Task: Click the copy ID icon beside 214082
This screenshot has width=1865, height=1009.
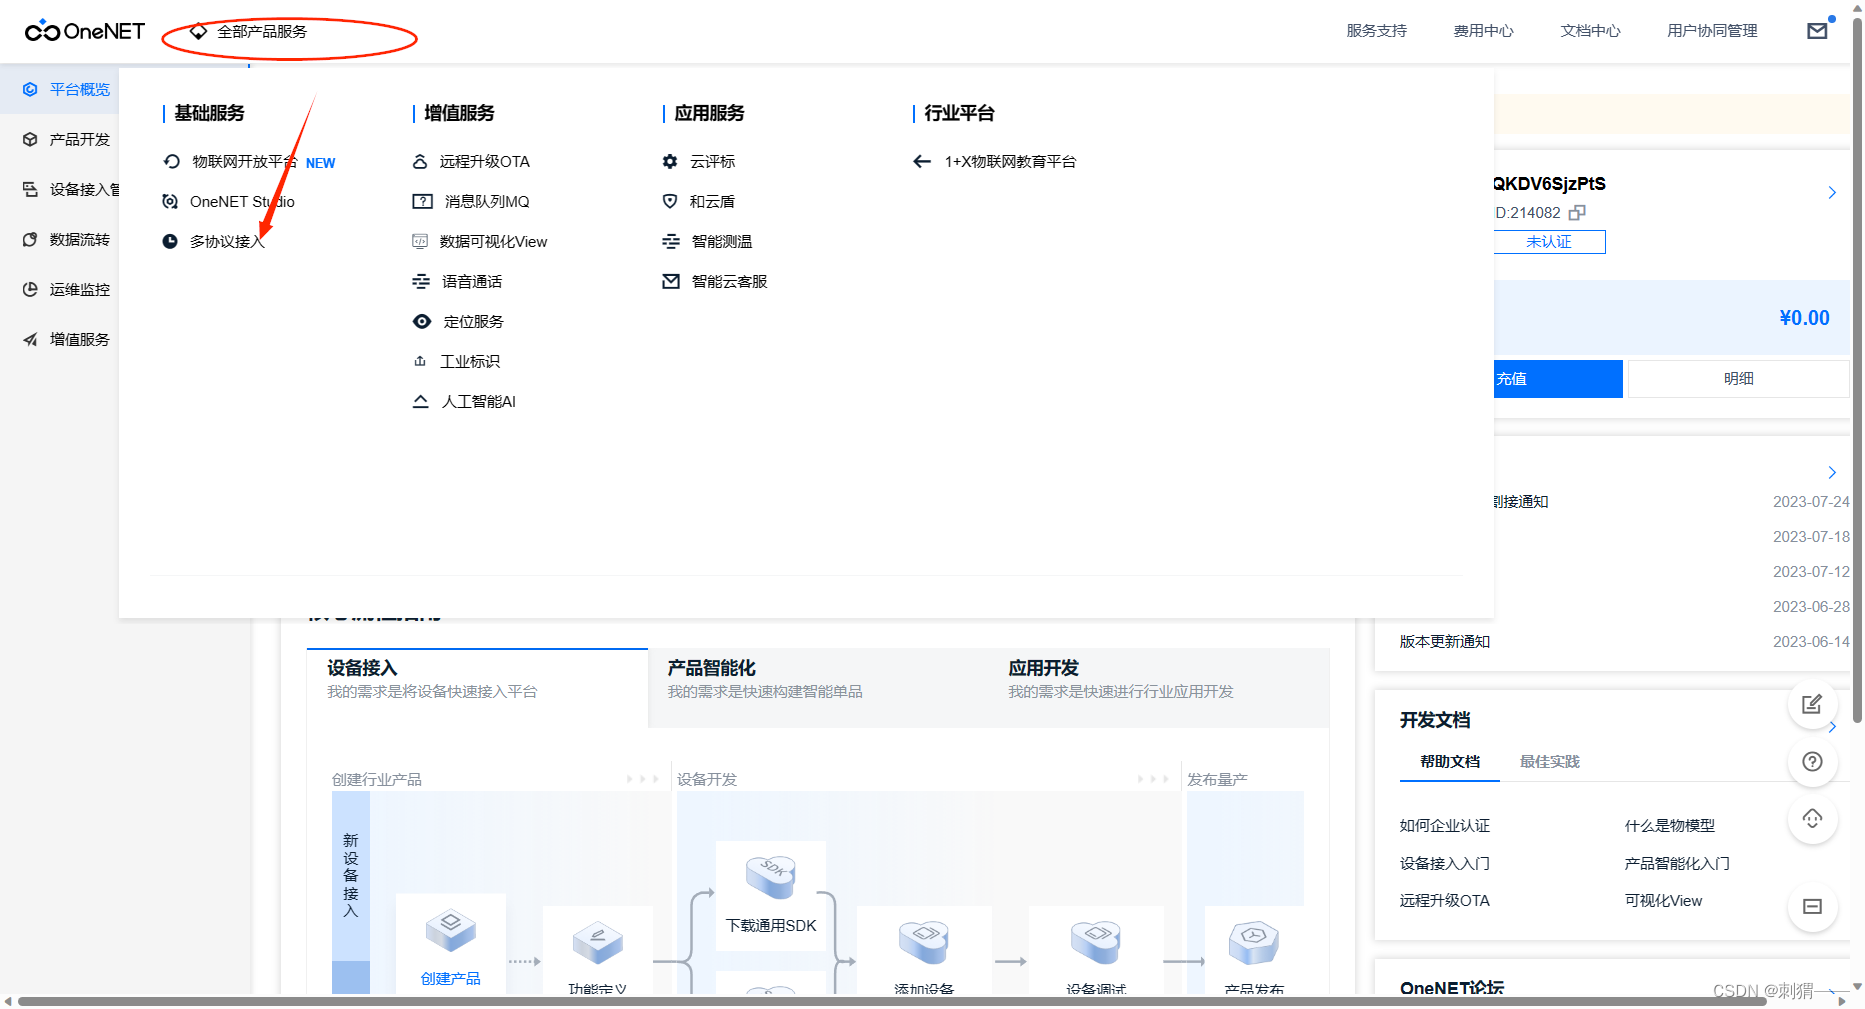Action: point(1577,212)
